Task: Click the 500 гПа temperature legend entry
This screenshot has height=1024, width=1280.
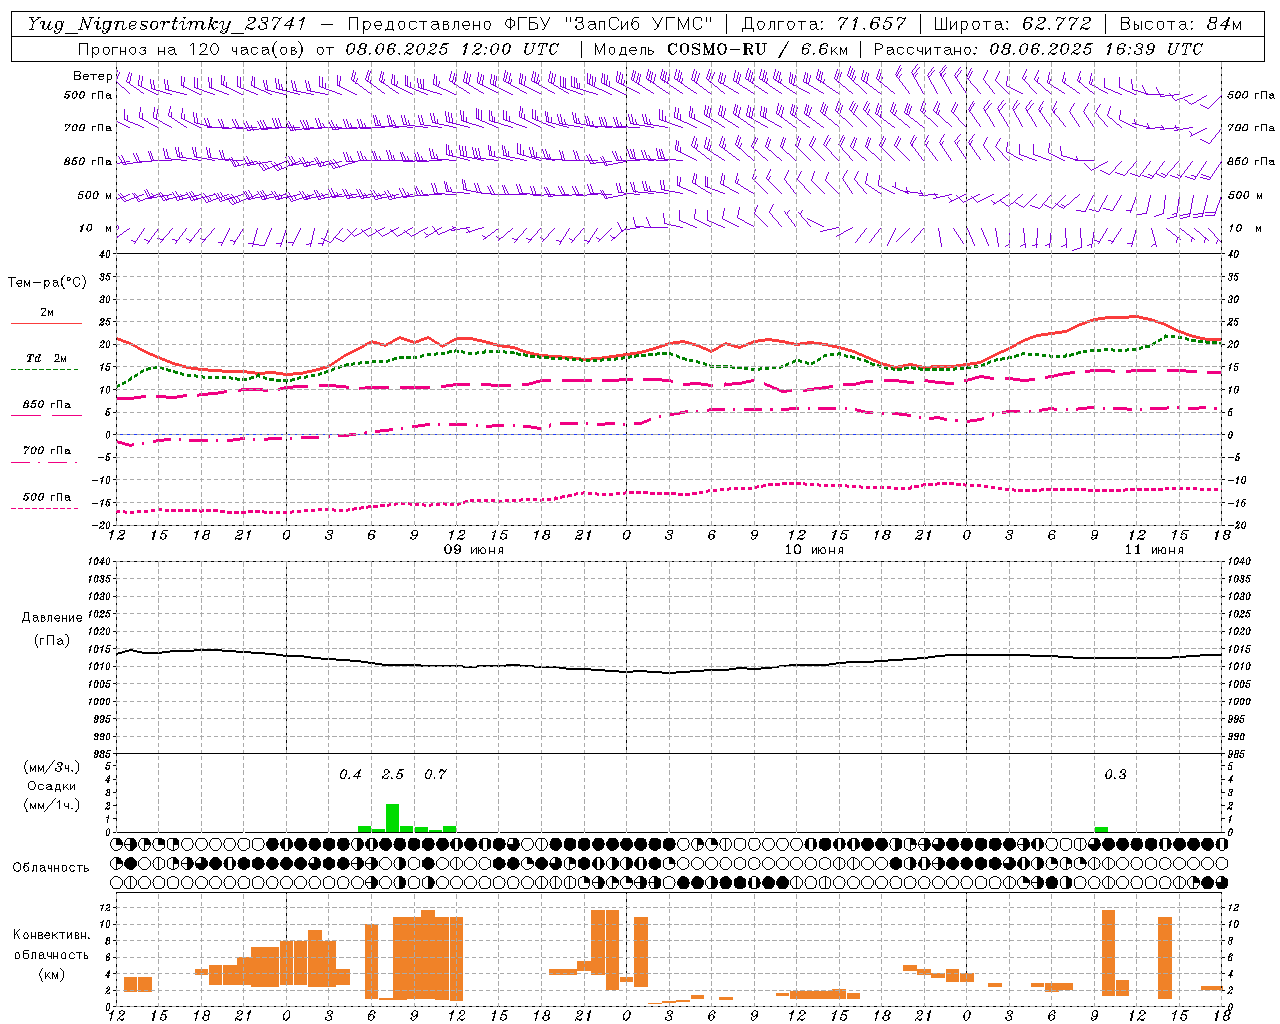Action: [x=47, y=496]
